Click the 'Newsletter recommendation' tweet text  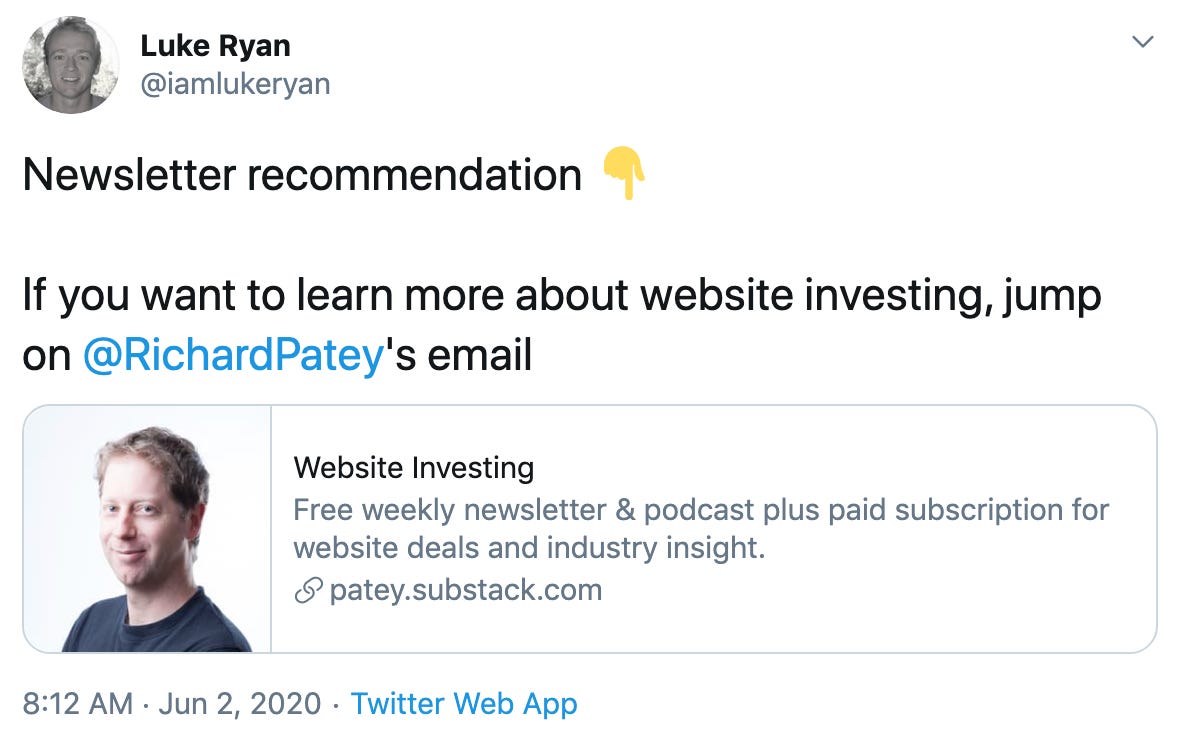pyautogui.click(x=303, y=174)
